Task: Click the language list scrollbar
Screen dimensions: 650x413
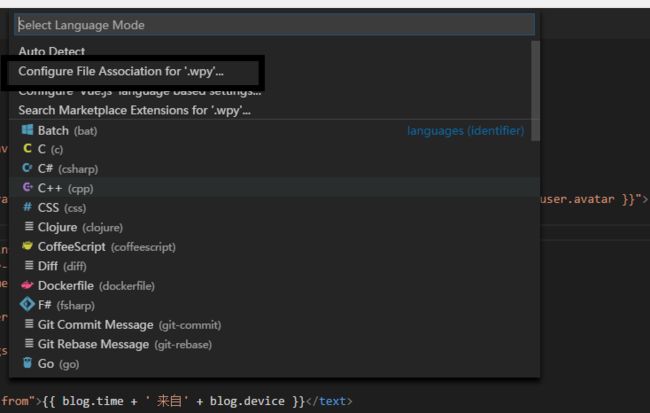Action: click(x=536, y=90)
